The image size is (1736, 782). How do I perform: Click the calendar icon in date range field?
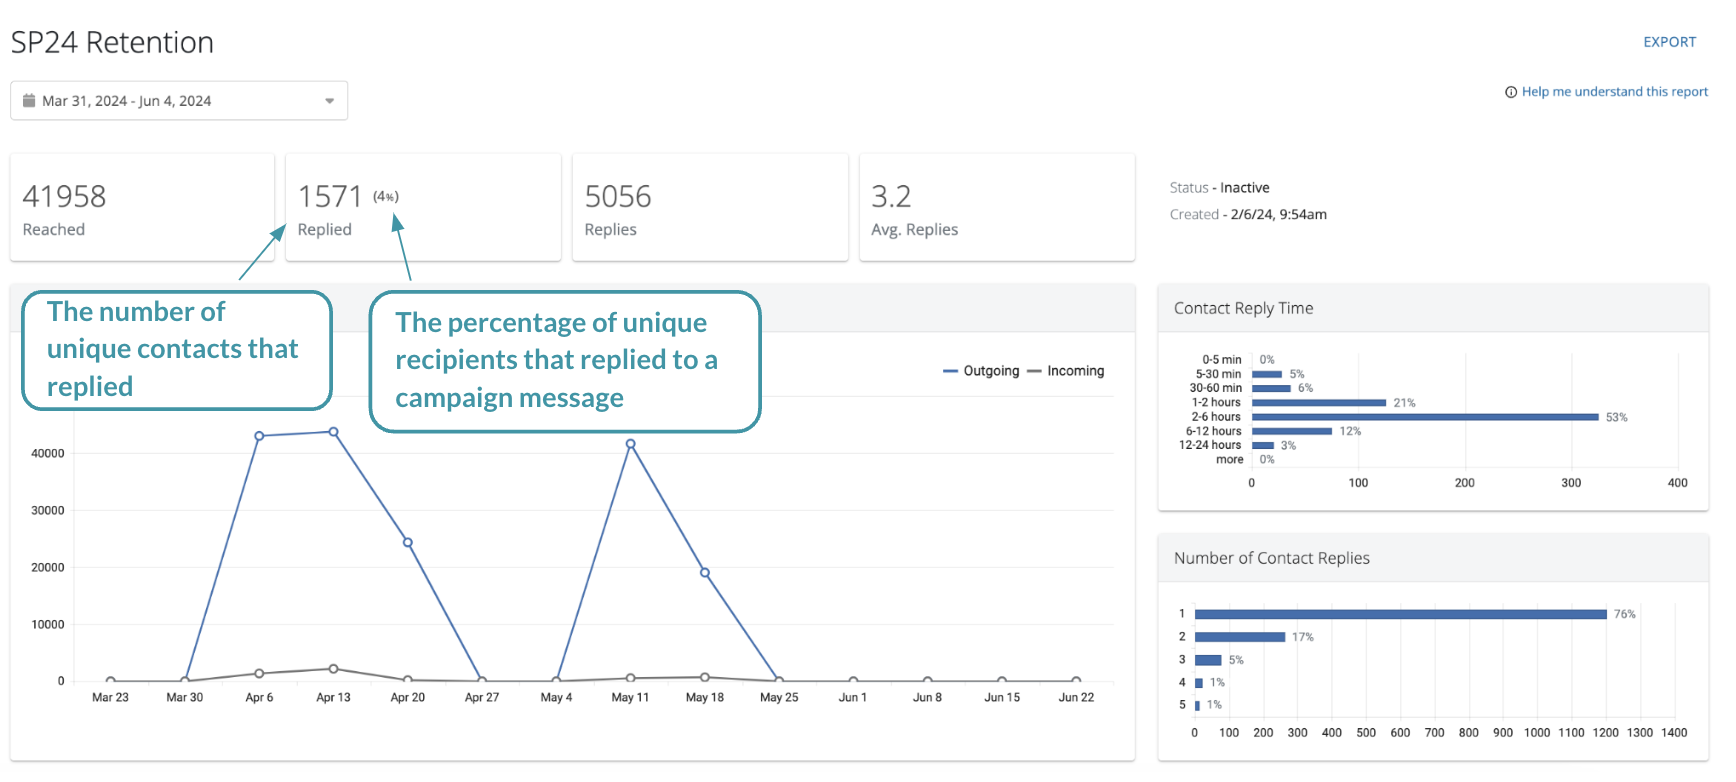(x=29, y=101)
